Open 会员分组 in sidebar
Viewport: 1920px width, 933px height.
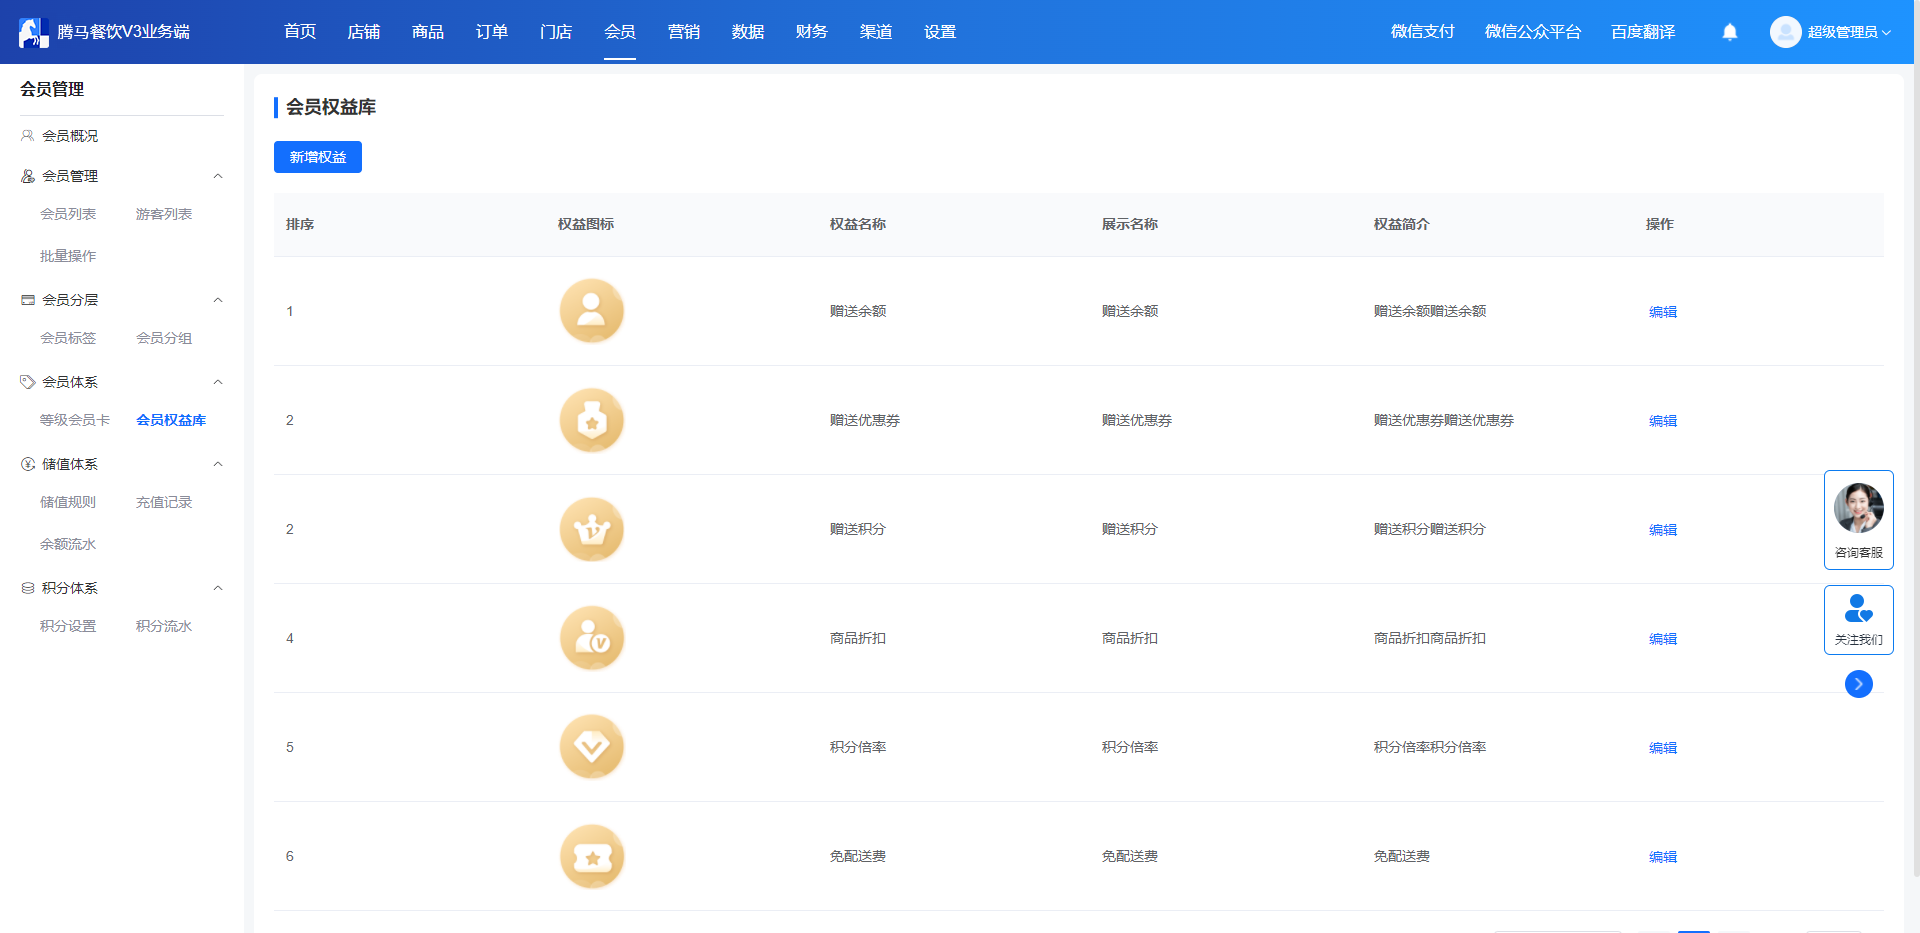click(x=164, y=338)
